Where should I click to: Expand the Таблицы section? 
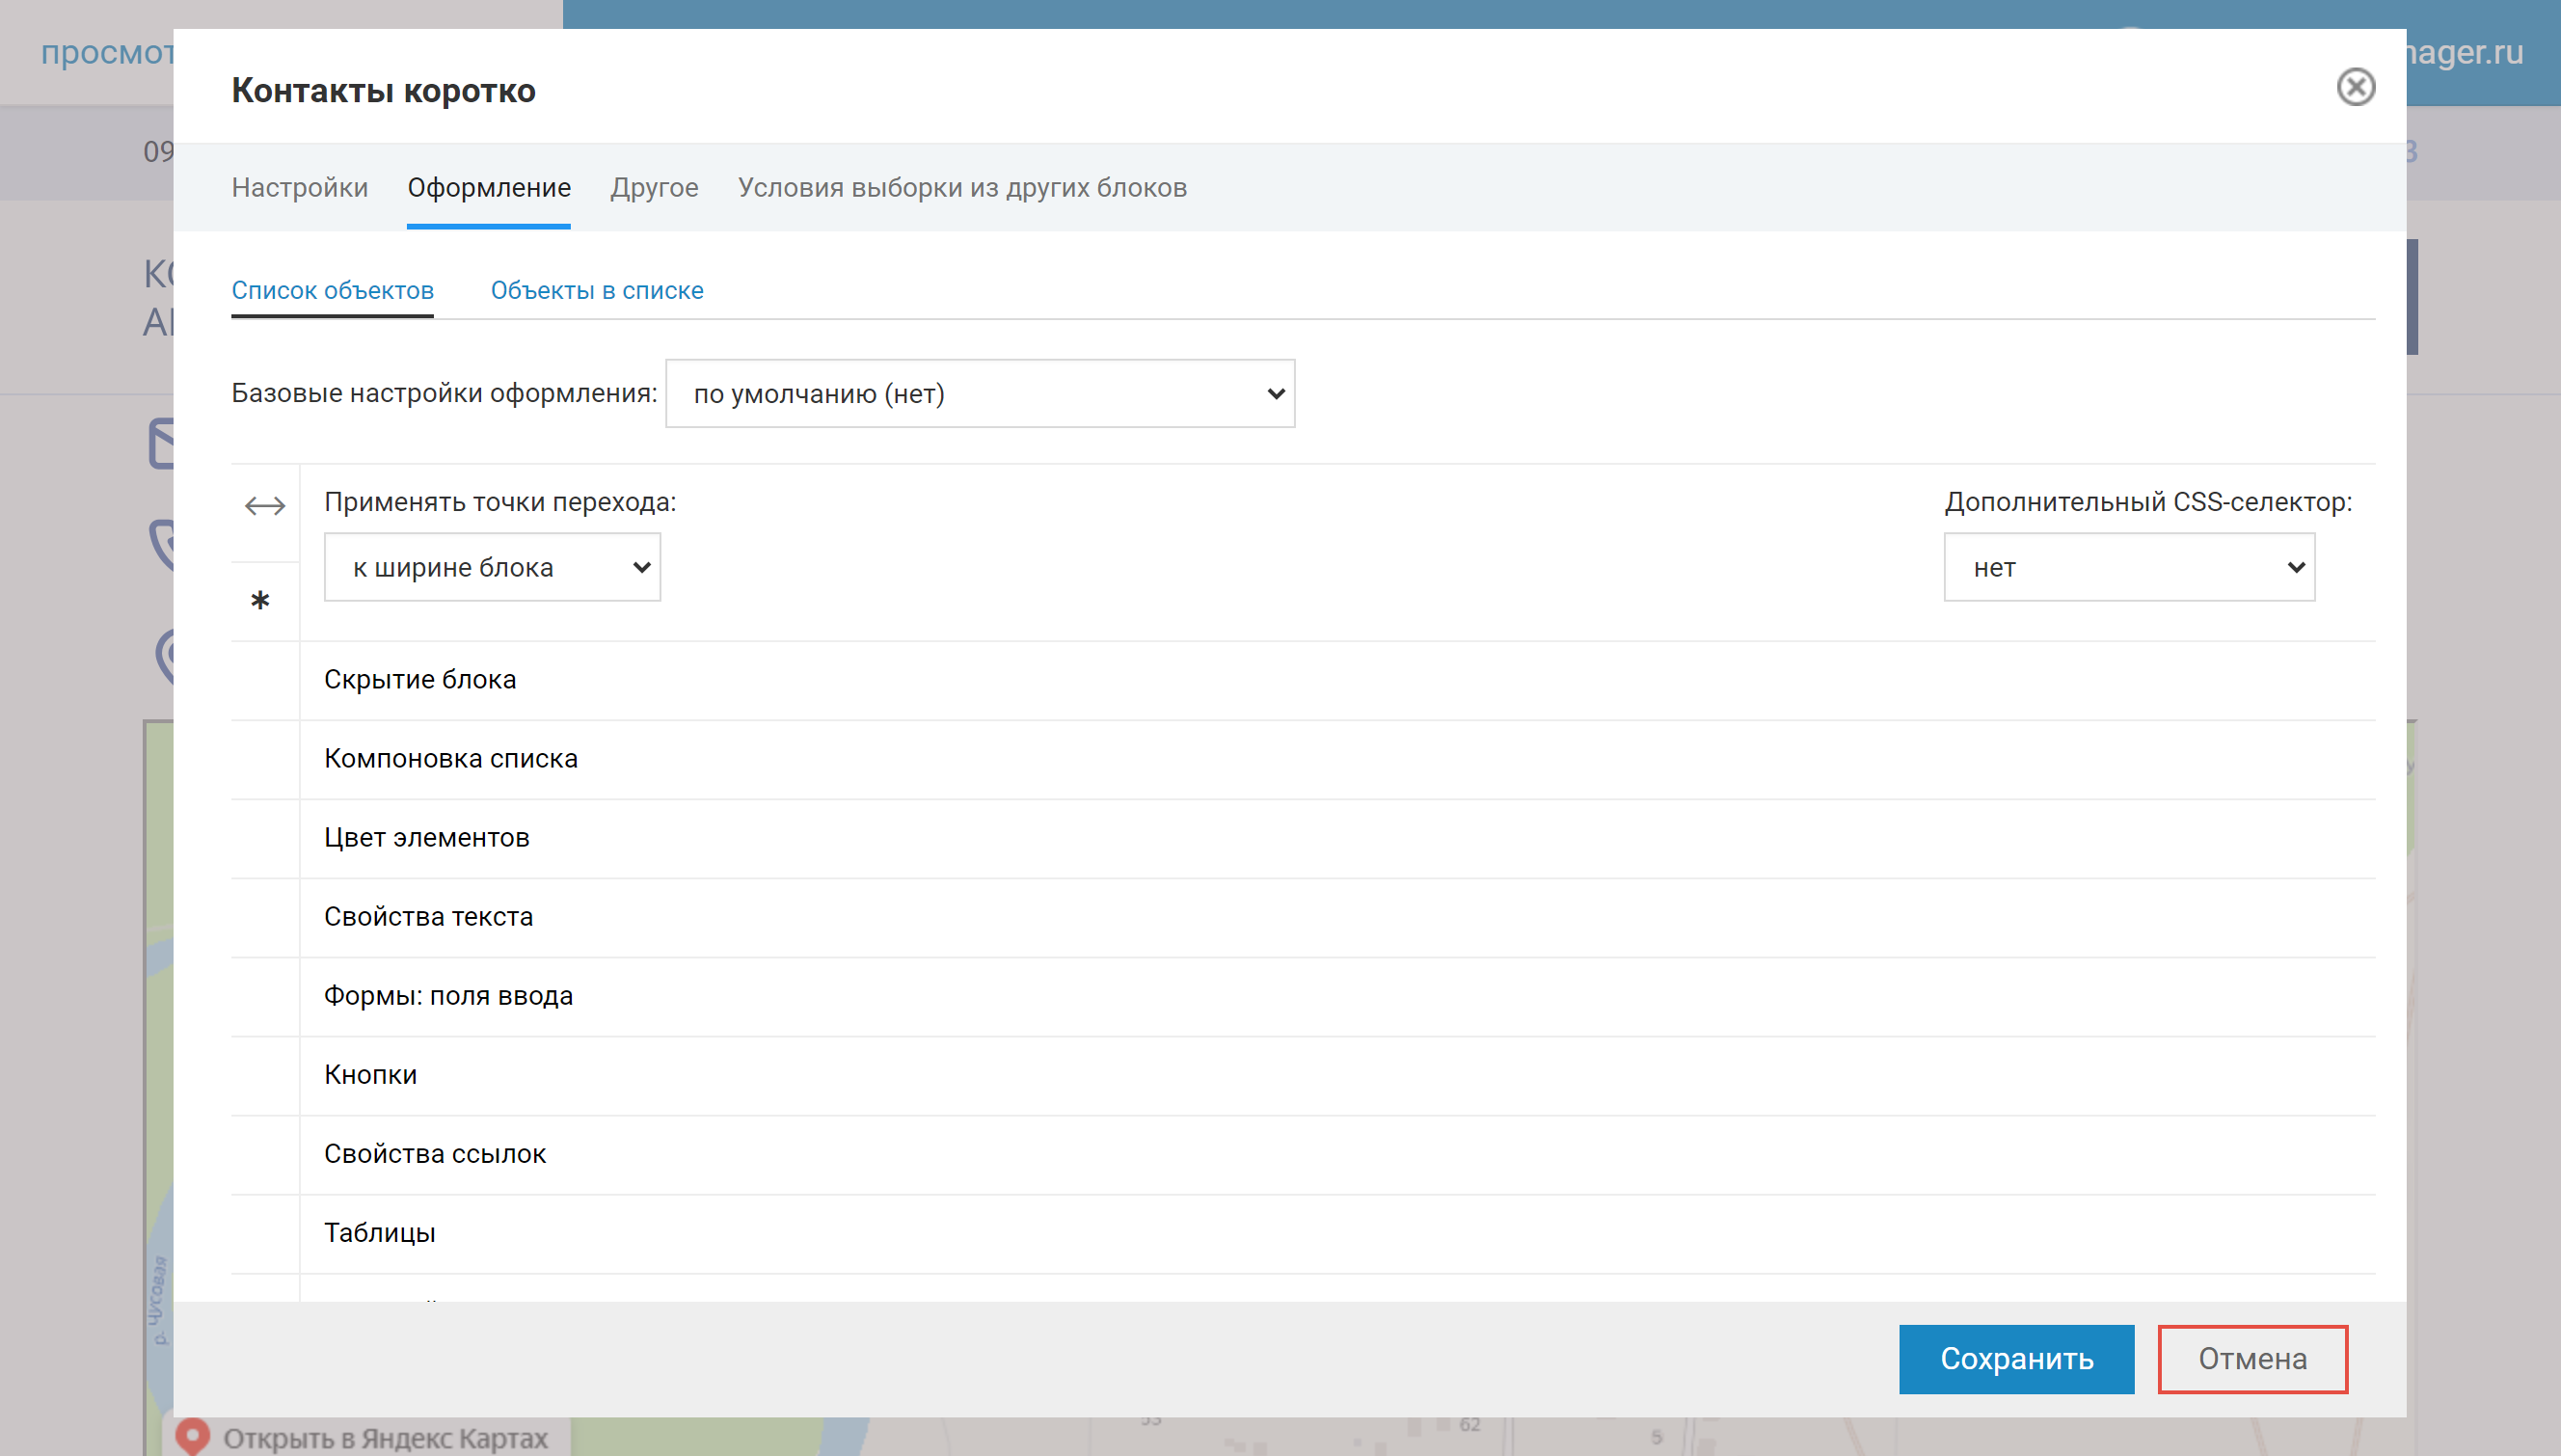coord(380,1233)
